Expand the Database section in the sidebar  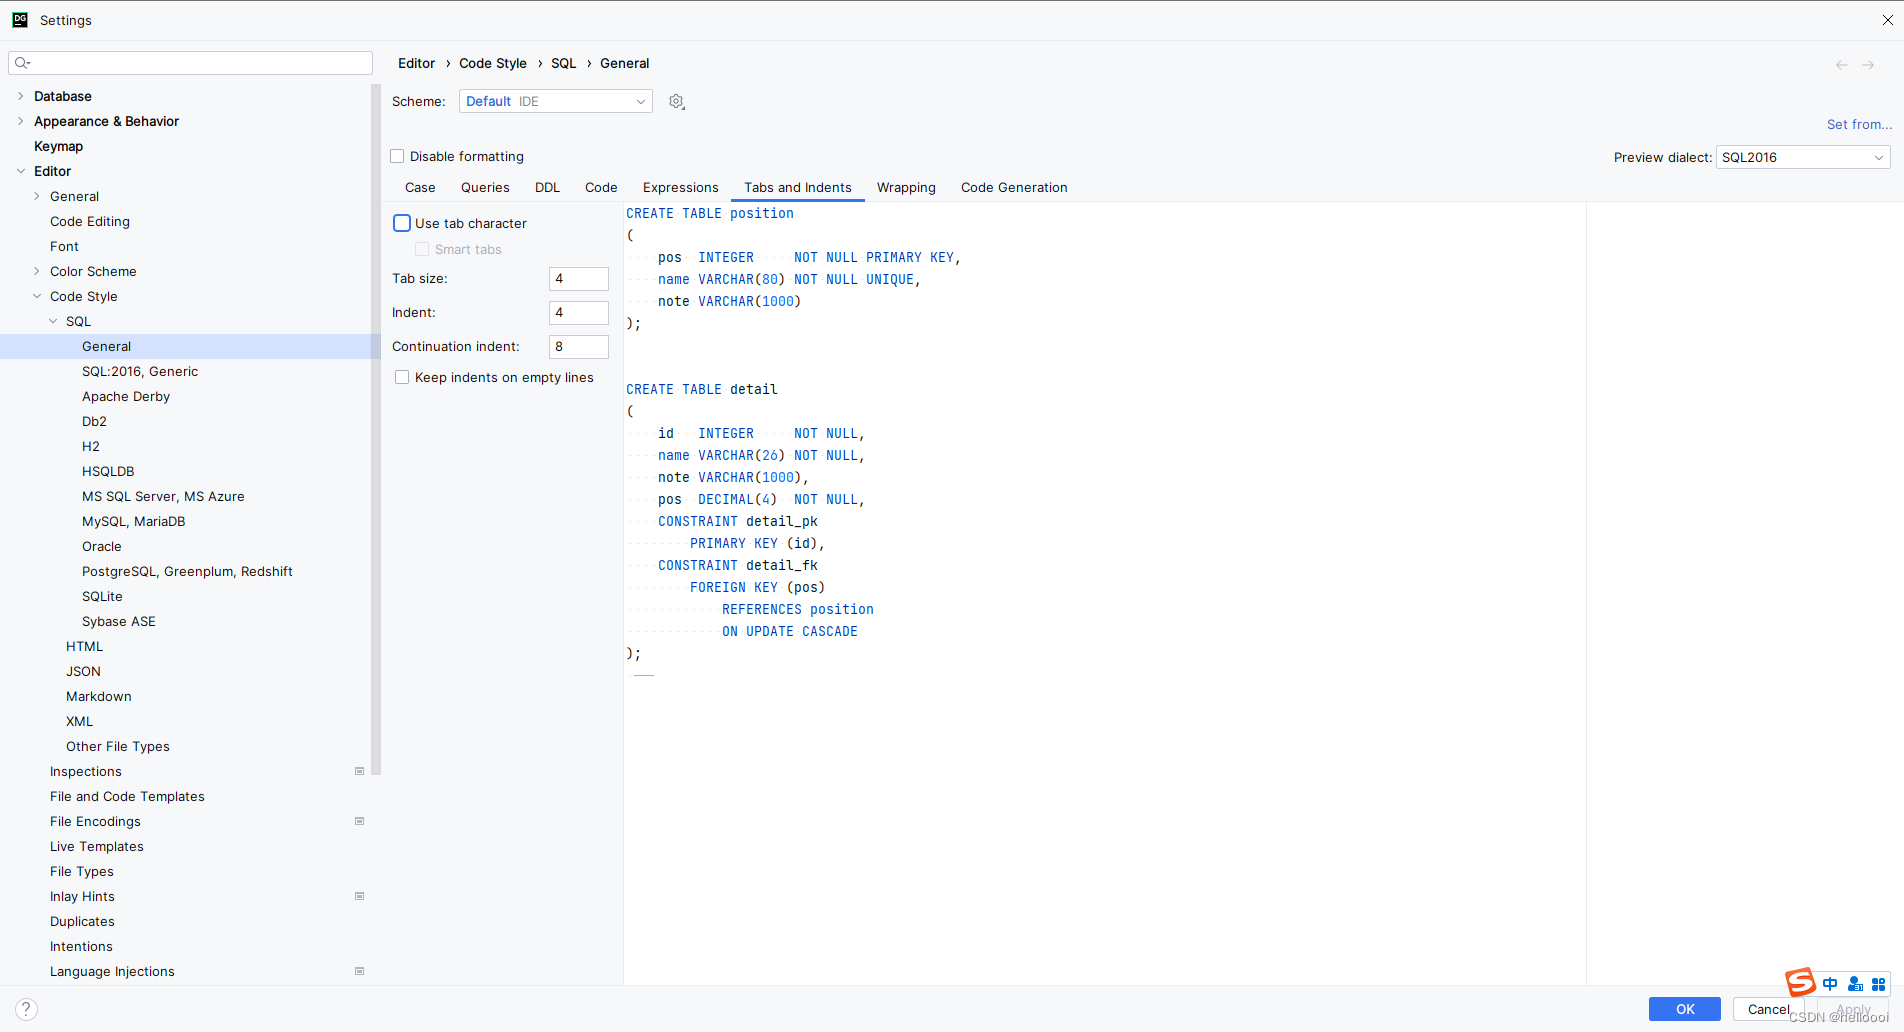tap(20, 96)
